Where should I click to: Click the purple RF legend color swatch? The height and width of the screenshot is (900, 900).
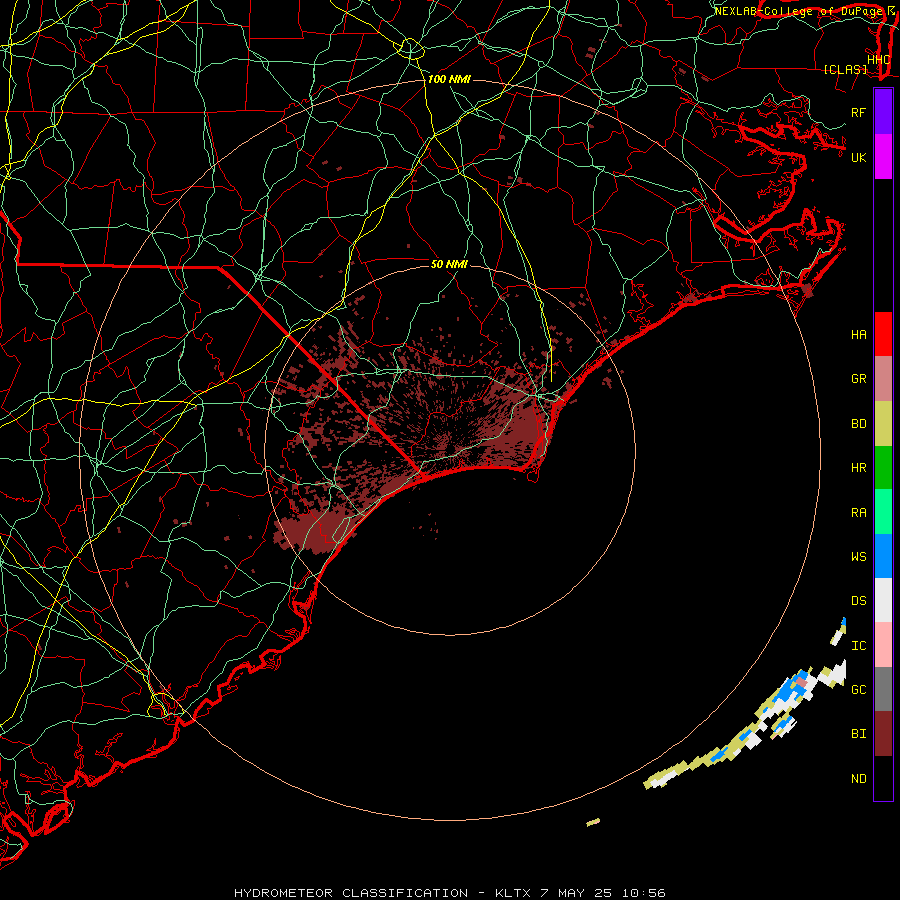point(883,112)
